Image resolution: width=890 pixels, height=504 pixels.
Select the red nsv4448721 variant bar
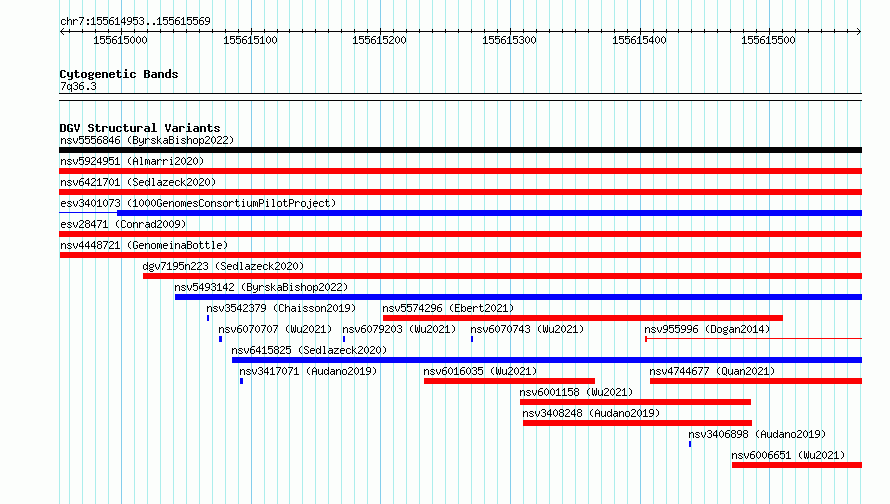(x=460, y=255)
